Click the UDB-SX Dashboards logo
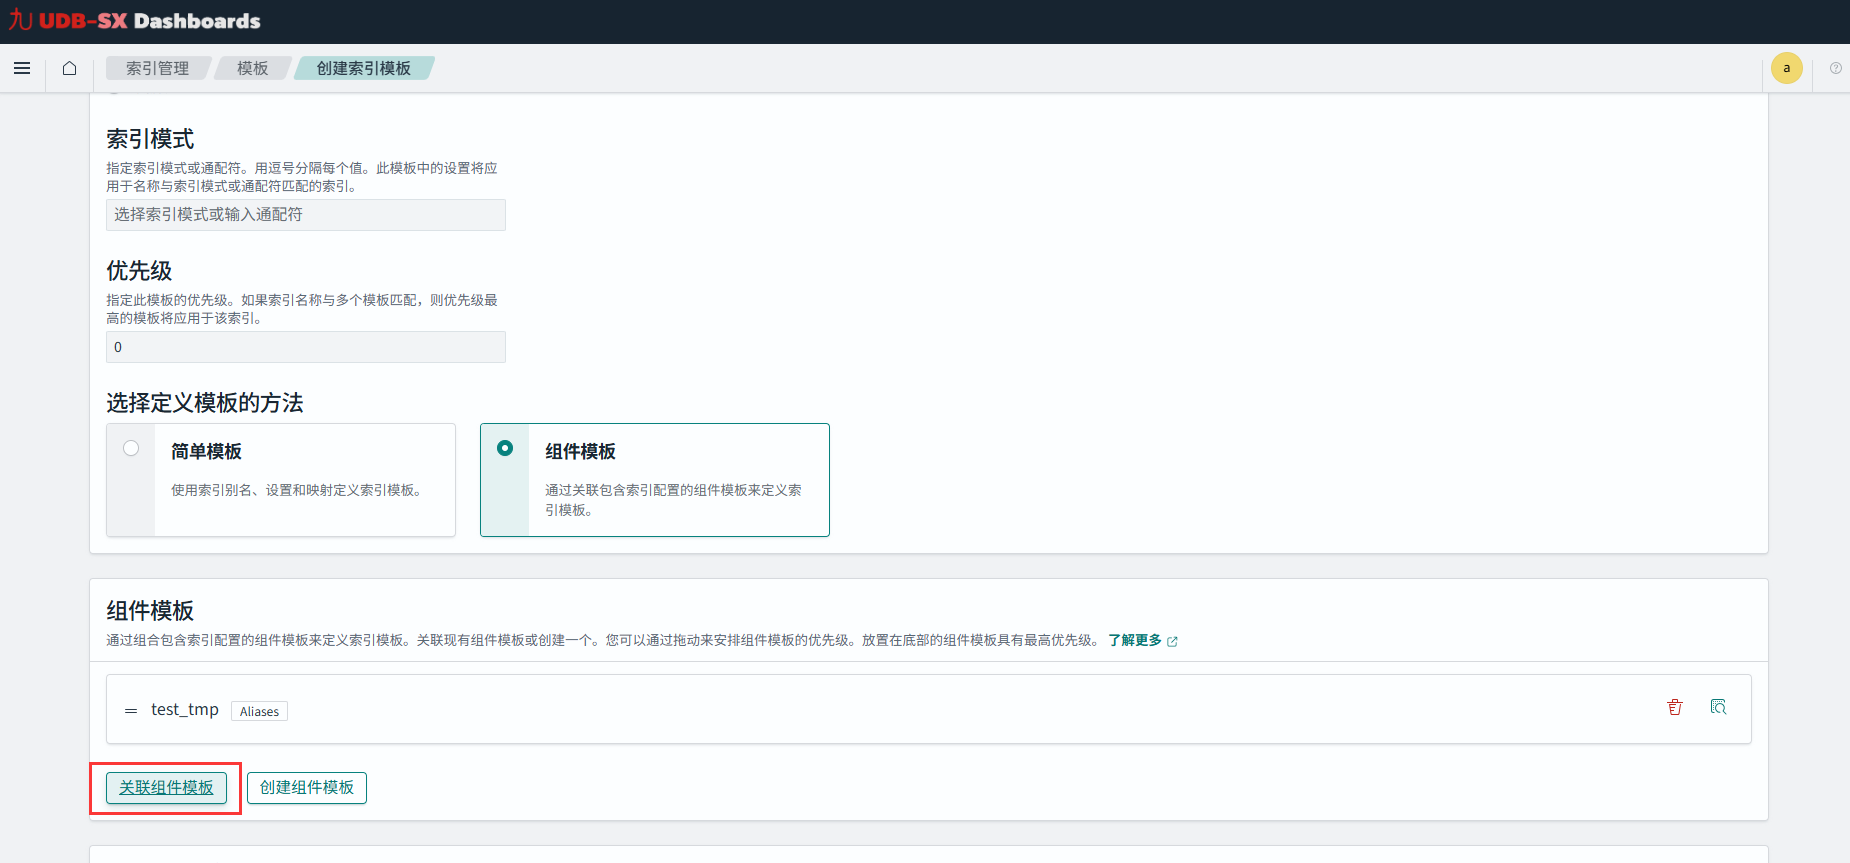 point(135,21)
